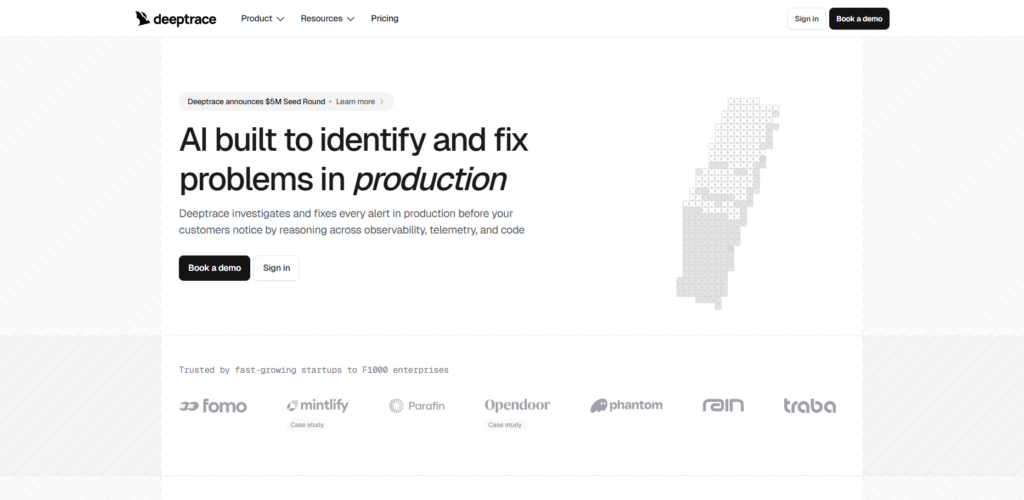Click the fomo company logo

point(213,405)
